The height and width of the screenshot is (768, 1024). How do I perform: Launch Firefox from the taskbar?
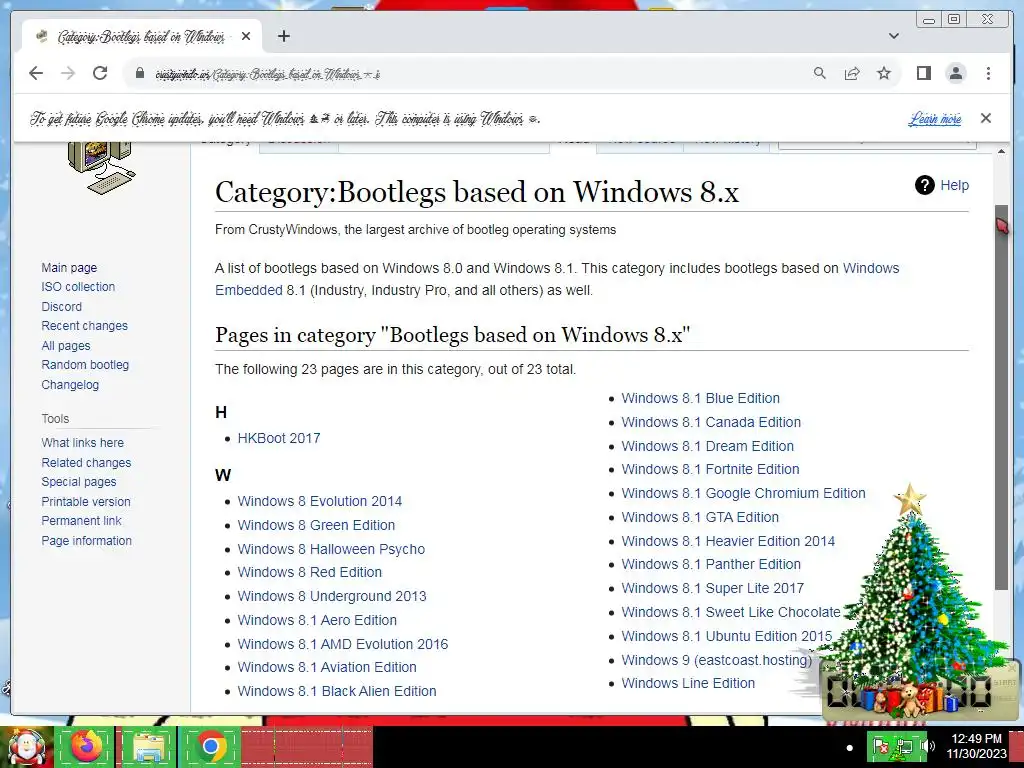(x=86, y=747)
